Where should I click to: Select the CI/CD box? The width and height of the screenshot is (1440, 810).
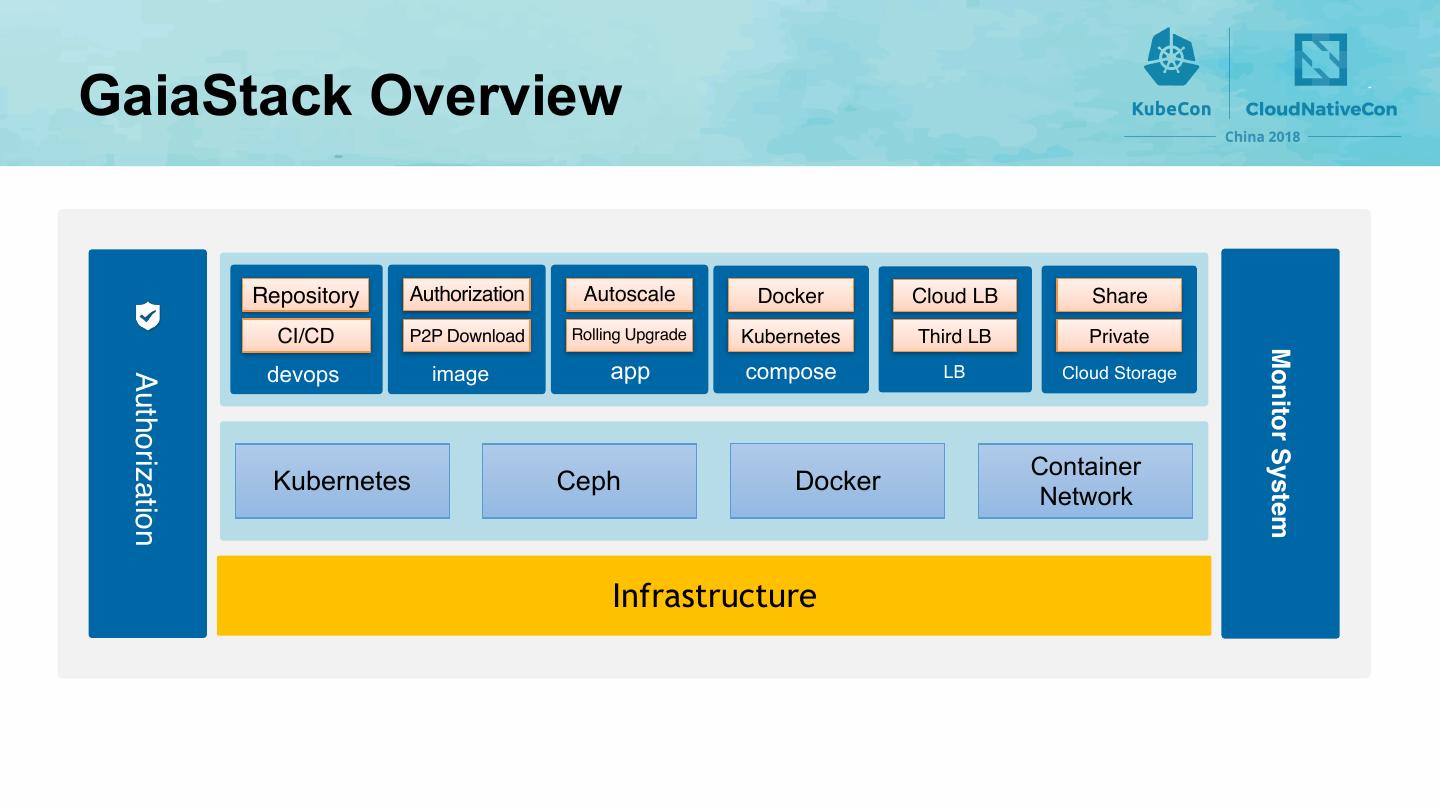coord(306,336)
